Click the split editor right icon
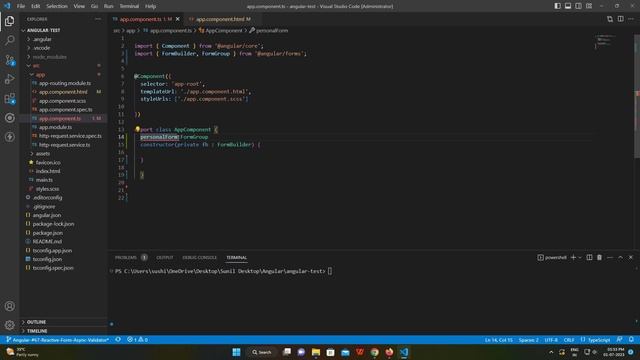This screenshot has width=640, height=360. click(x=620, y=19)
